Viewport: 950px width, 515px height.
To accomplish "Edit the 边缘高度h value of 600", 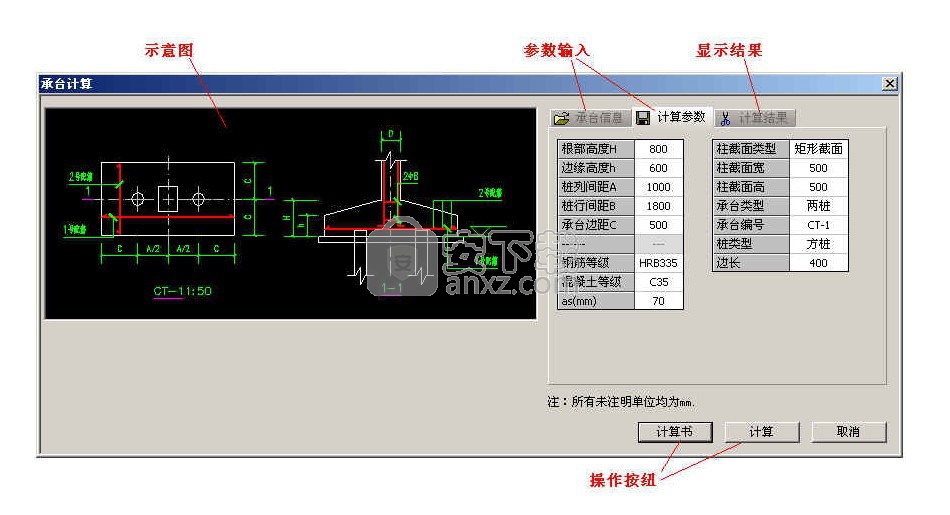I will click(x=658, y=168).
